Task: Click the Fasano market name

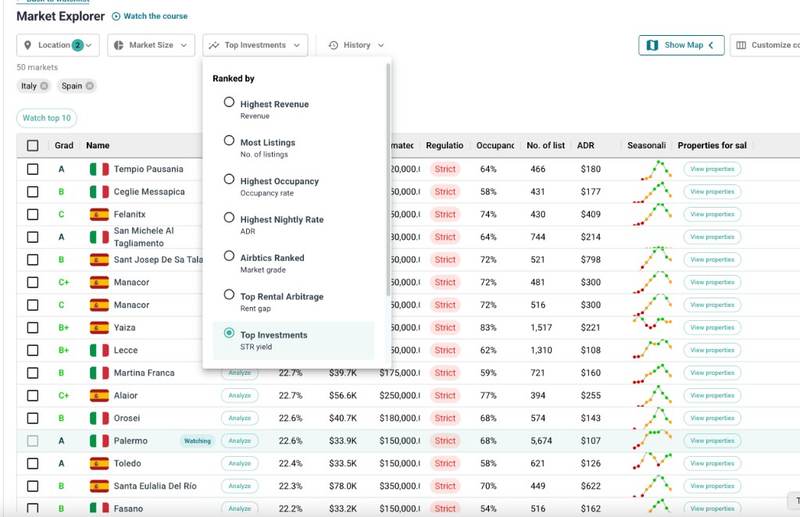Action: coord(128,508)
